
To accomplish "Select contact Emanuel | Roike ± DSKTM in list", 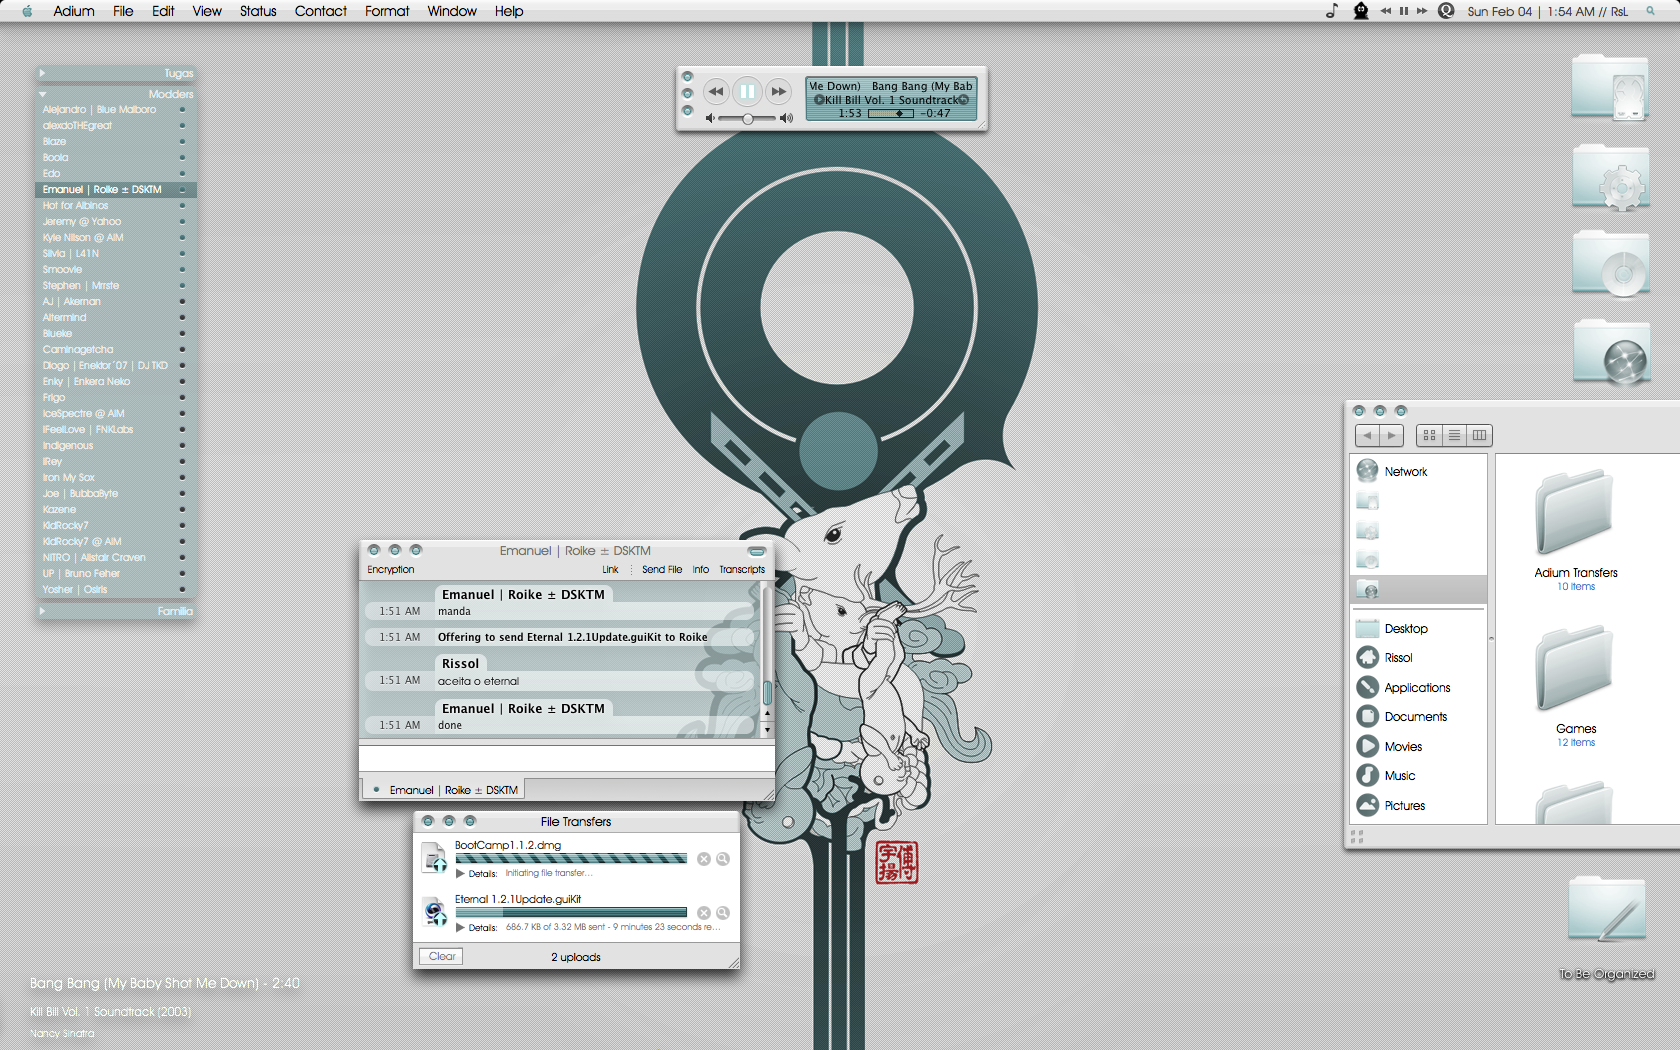I will pos(115,189).
